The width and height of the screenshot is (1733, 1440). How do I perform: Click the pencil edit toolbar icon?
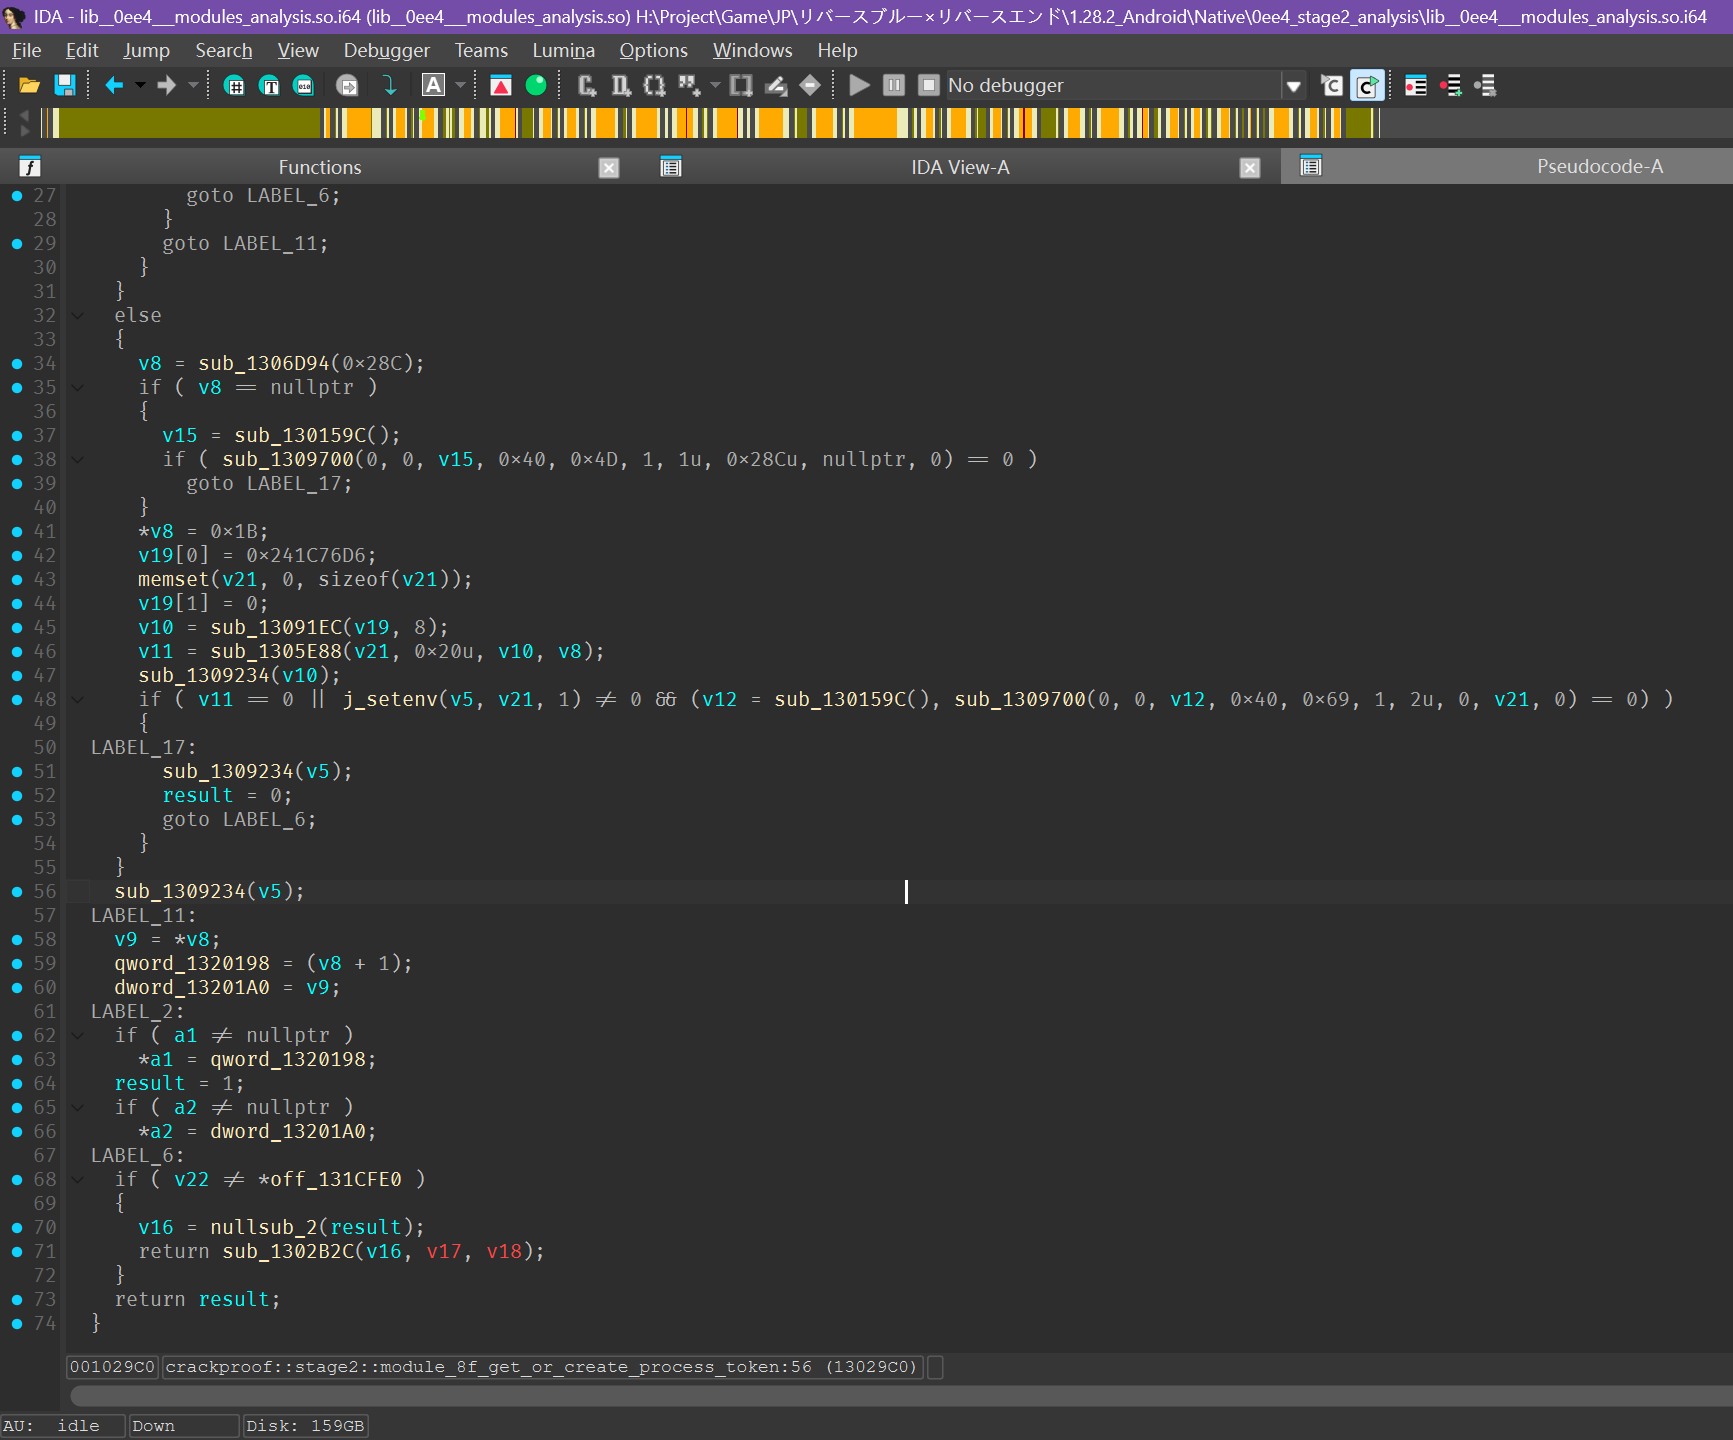776,86
